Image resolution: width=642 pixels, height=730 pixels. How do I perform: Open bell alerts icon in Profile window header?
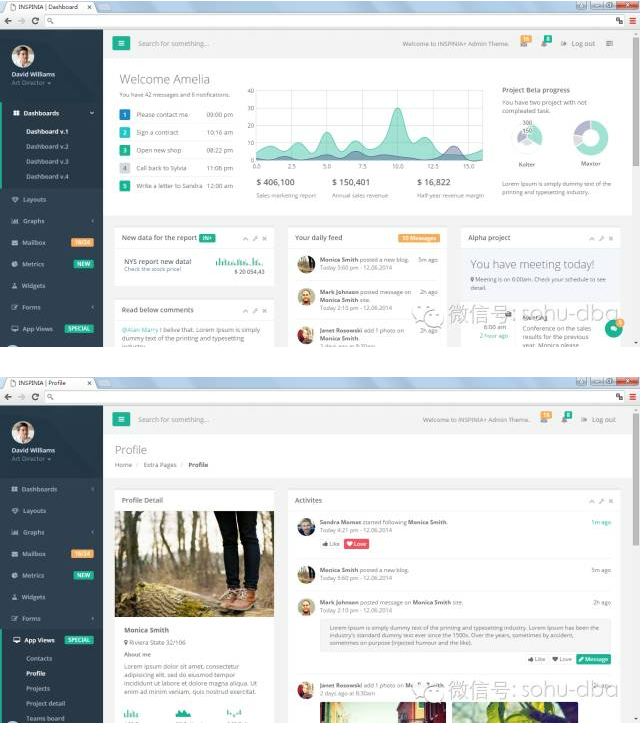click(x=566, y=418)
